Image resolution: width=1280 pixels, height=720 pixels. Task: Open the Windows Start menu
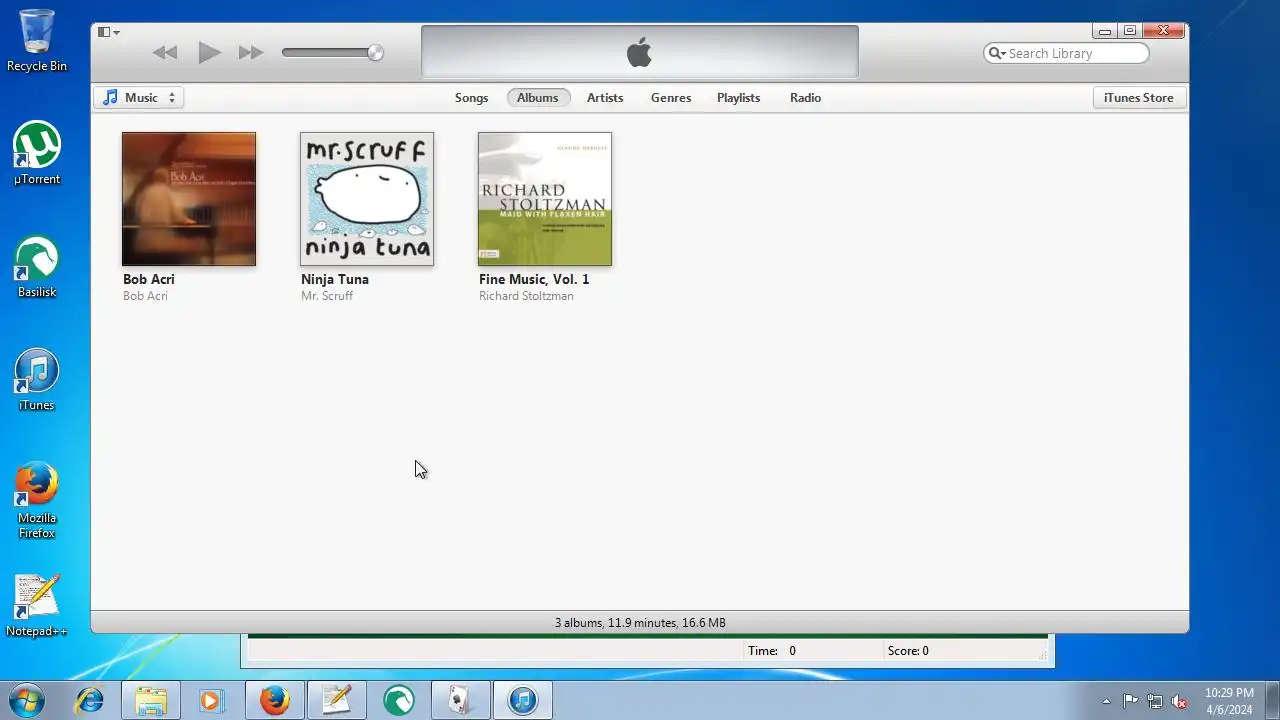[27, 700]
